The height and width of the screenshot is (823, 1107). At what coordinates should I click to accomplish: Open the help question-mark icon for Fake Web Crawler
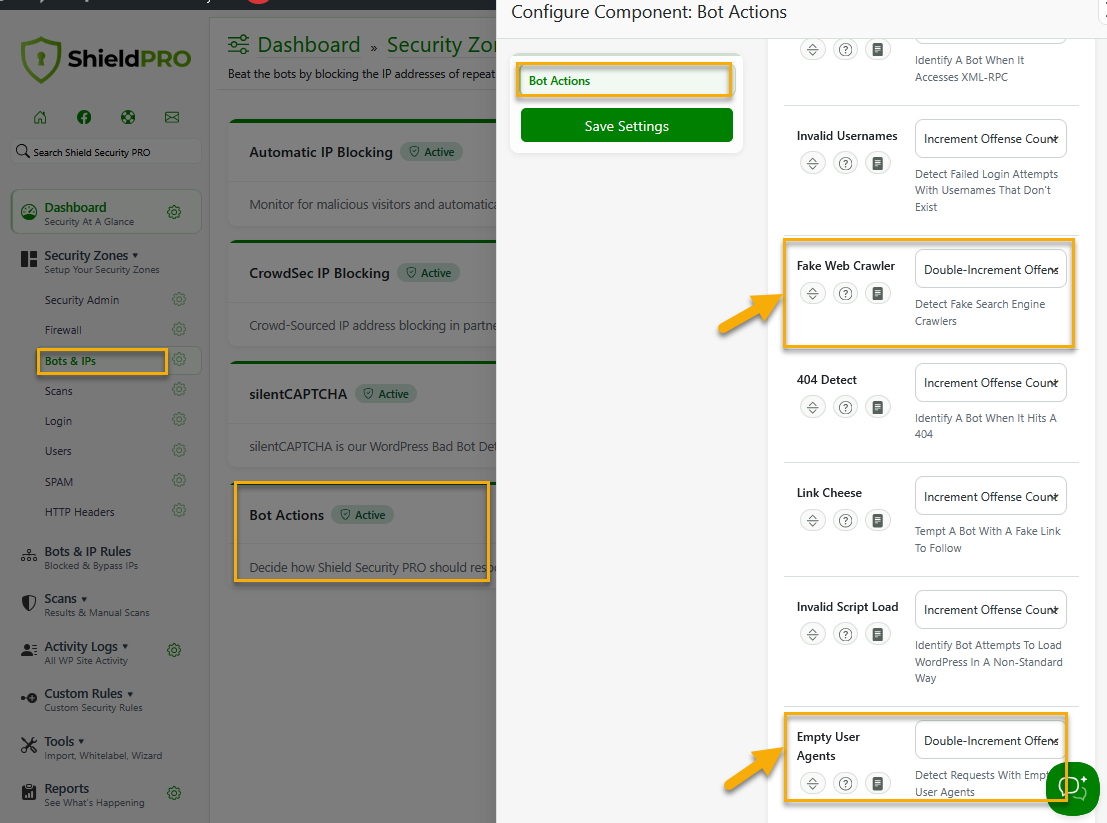(845, 293)
